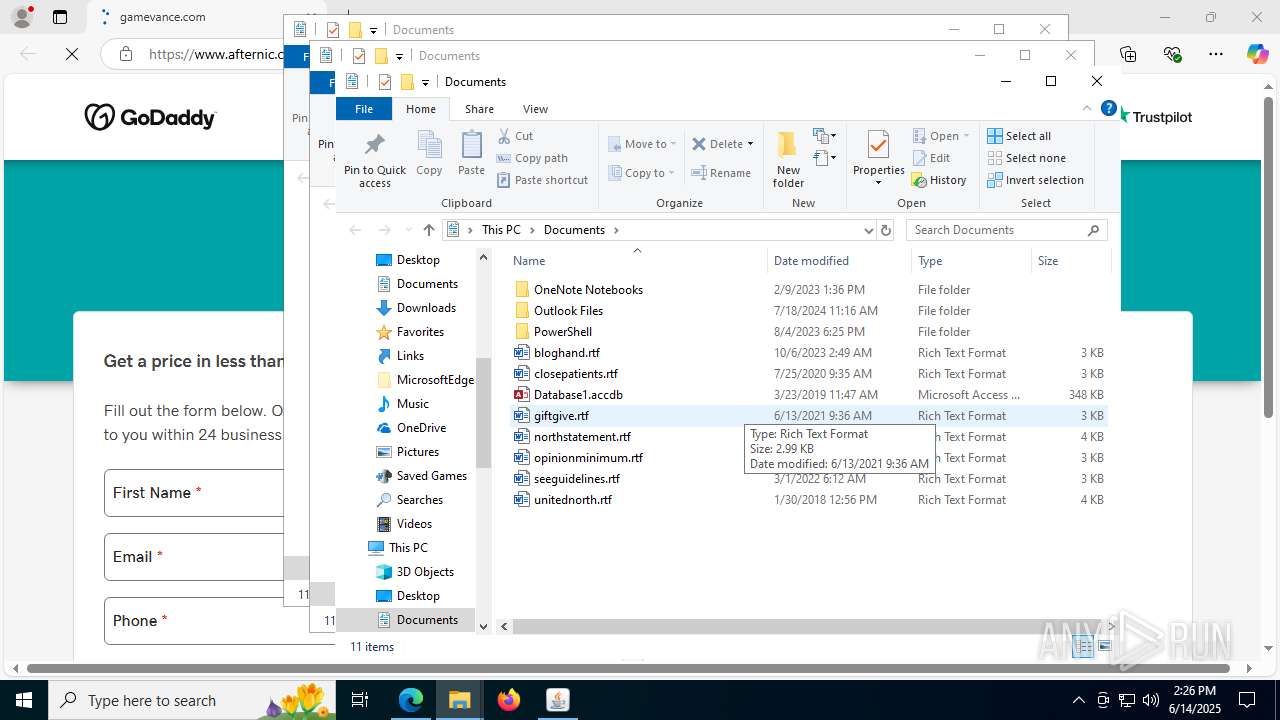Switch to the Share ribbon tab
The width and height of the screenshot is (1280, 720).
coord(479,109)
